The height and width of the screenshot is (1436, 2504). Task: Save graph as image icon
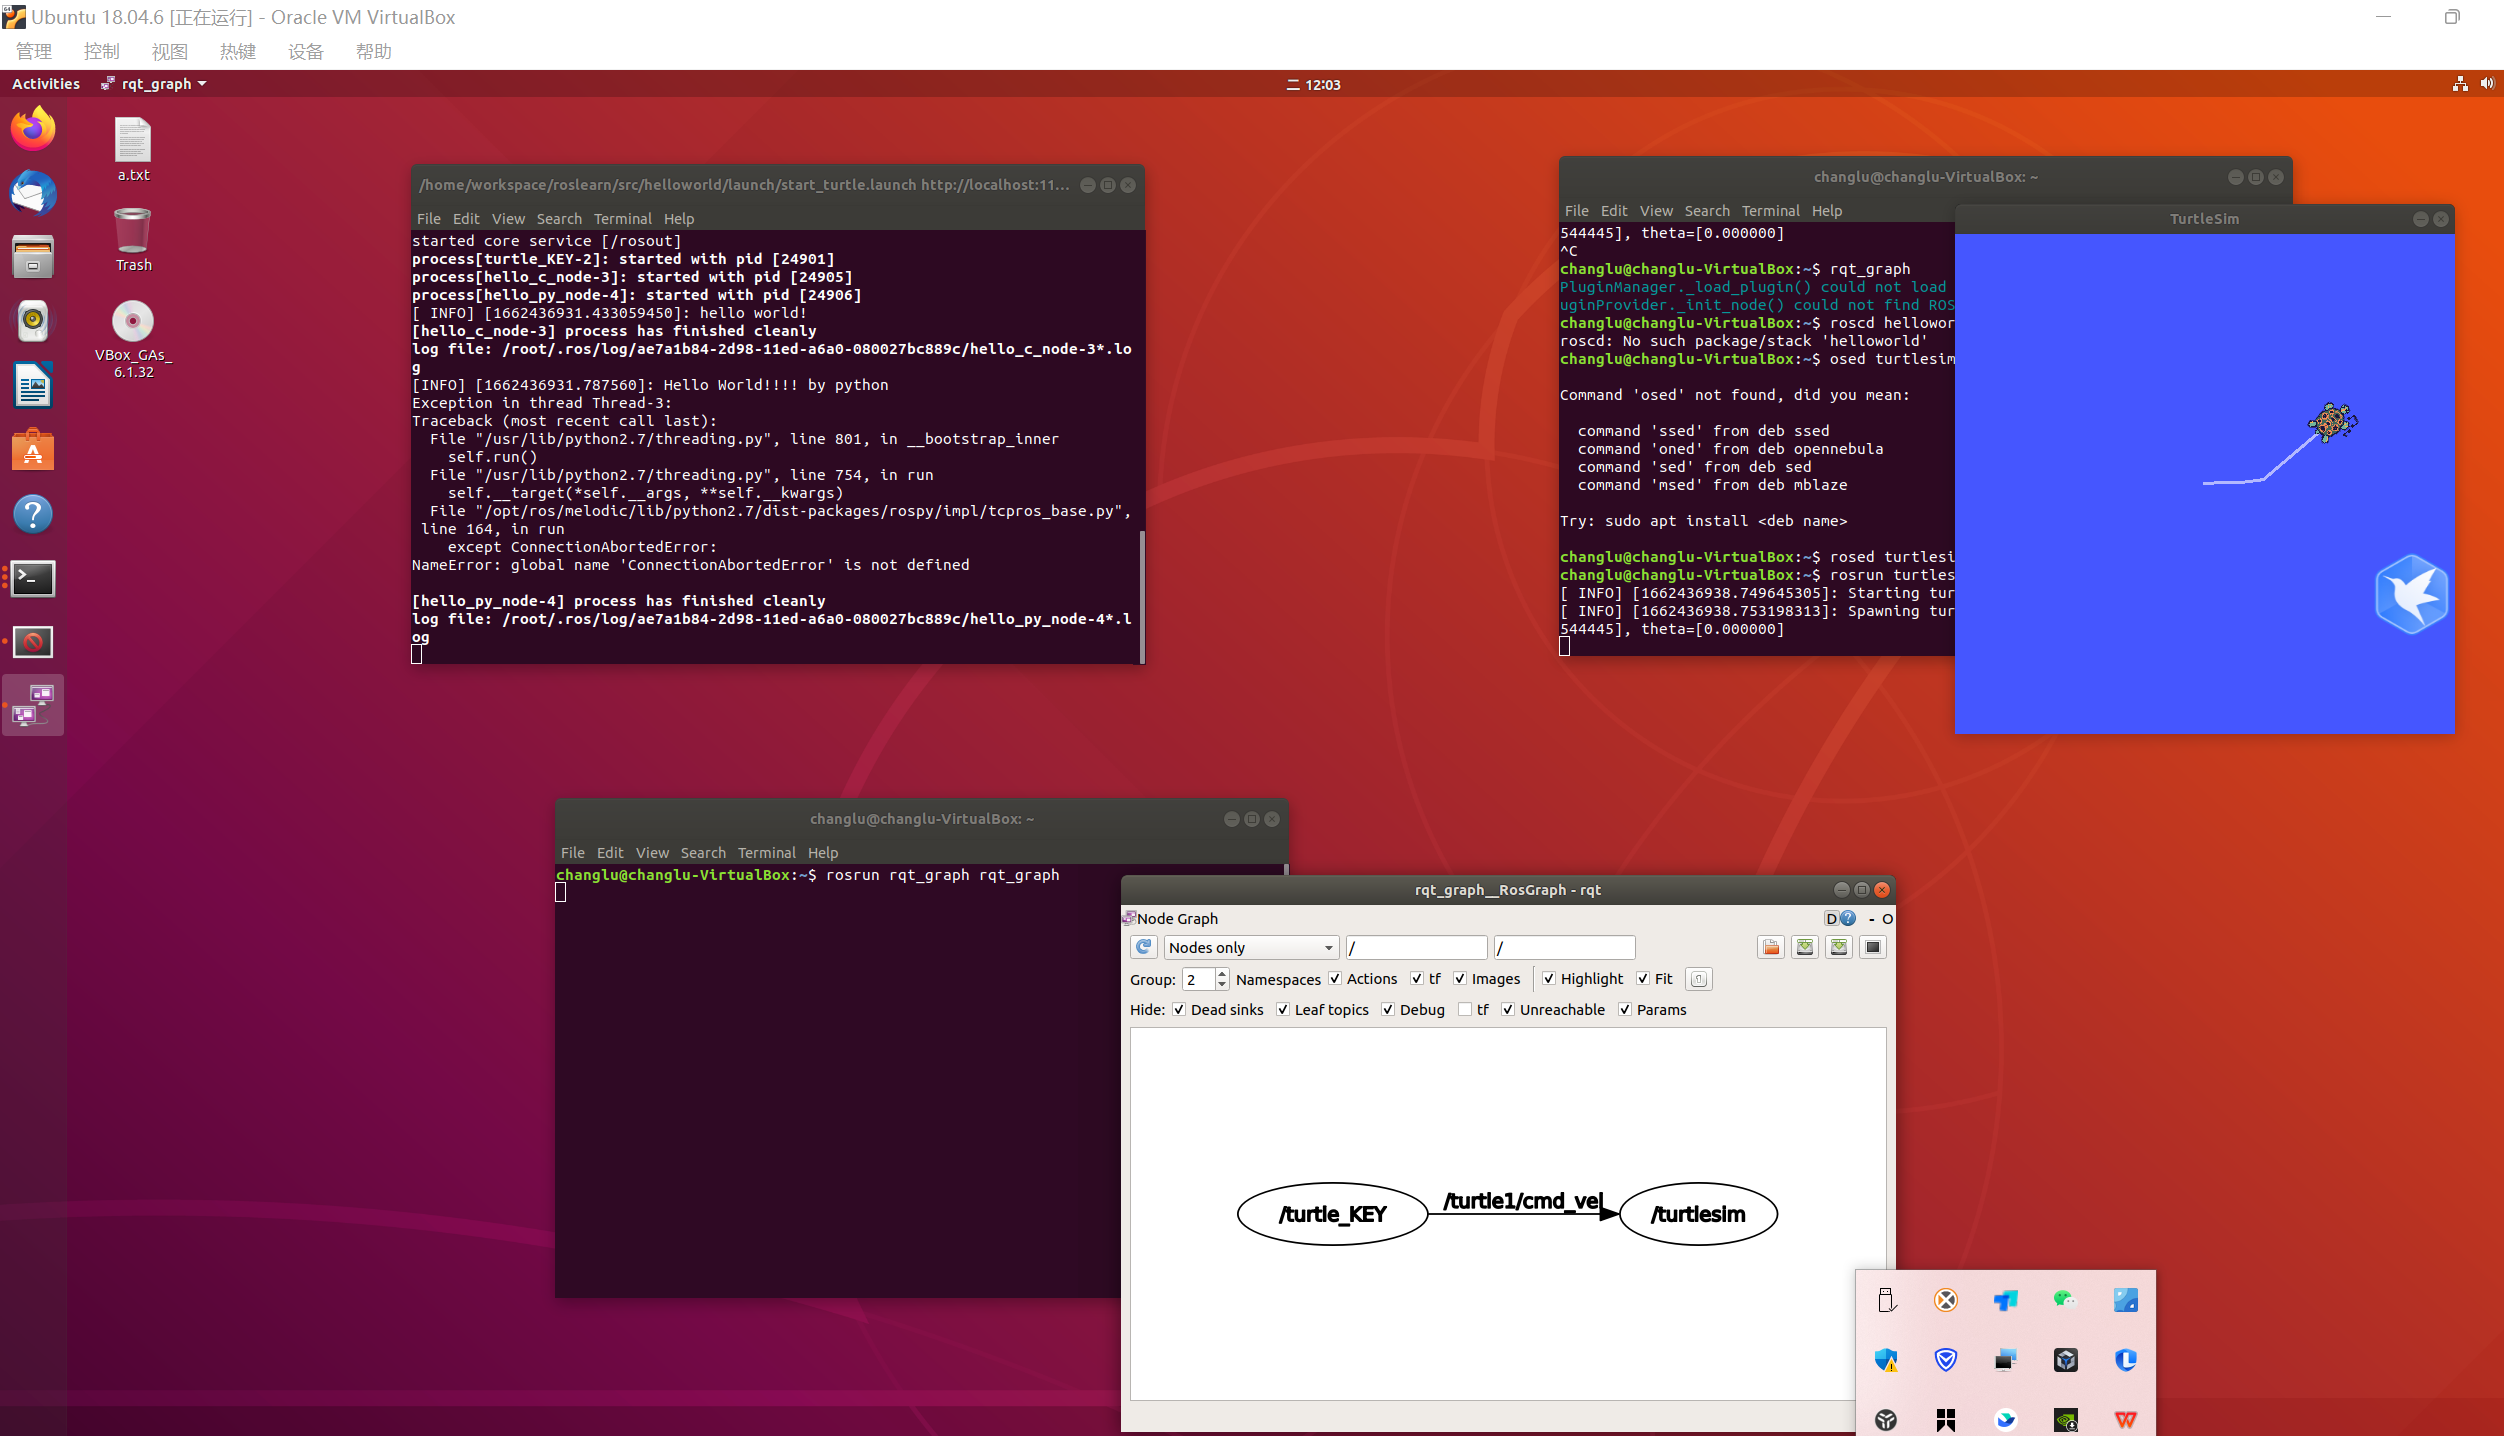1873,947
